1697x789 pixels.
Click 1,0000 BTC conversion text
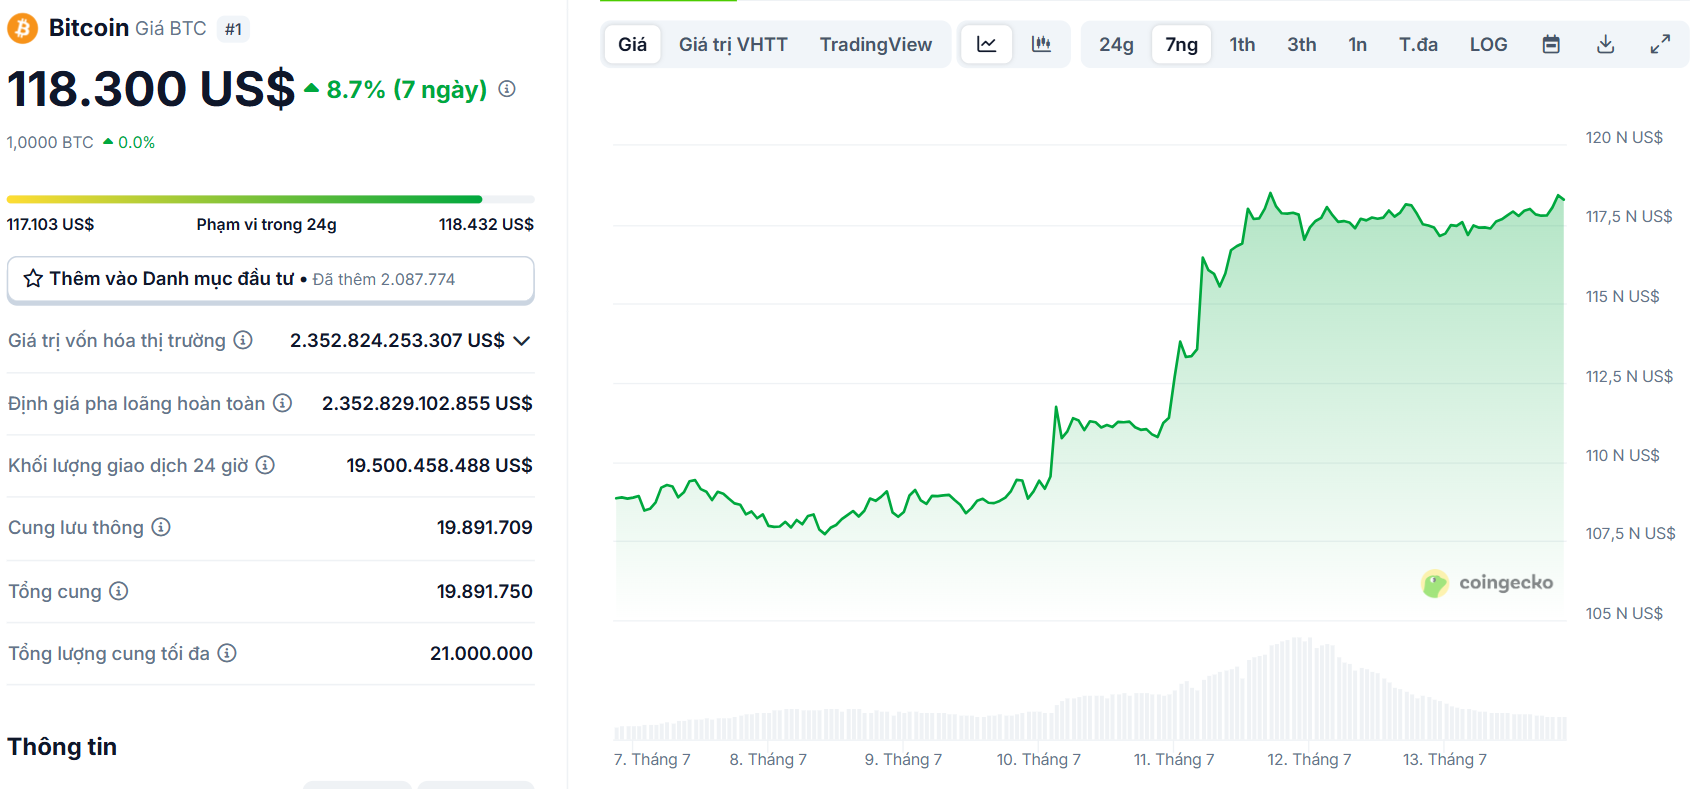50,142
